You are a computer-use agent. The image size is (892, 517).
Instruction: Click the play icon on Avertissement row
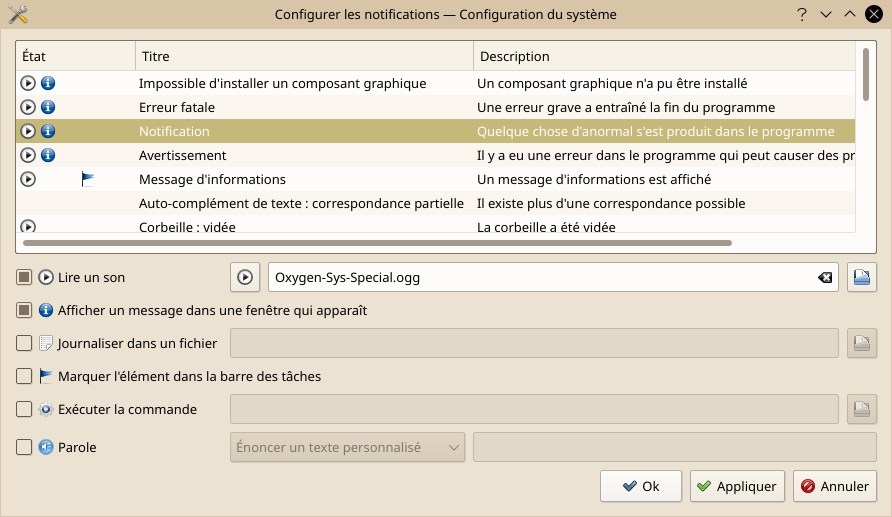pyautogui.click(x=27, y=155)
